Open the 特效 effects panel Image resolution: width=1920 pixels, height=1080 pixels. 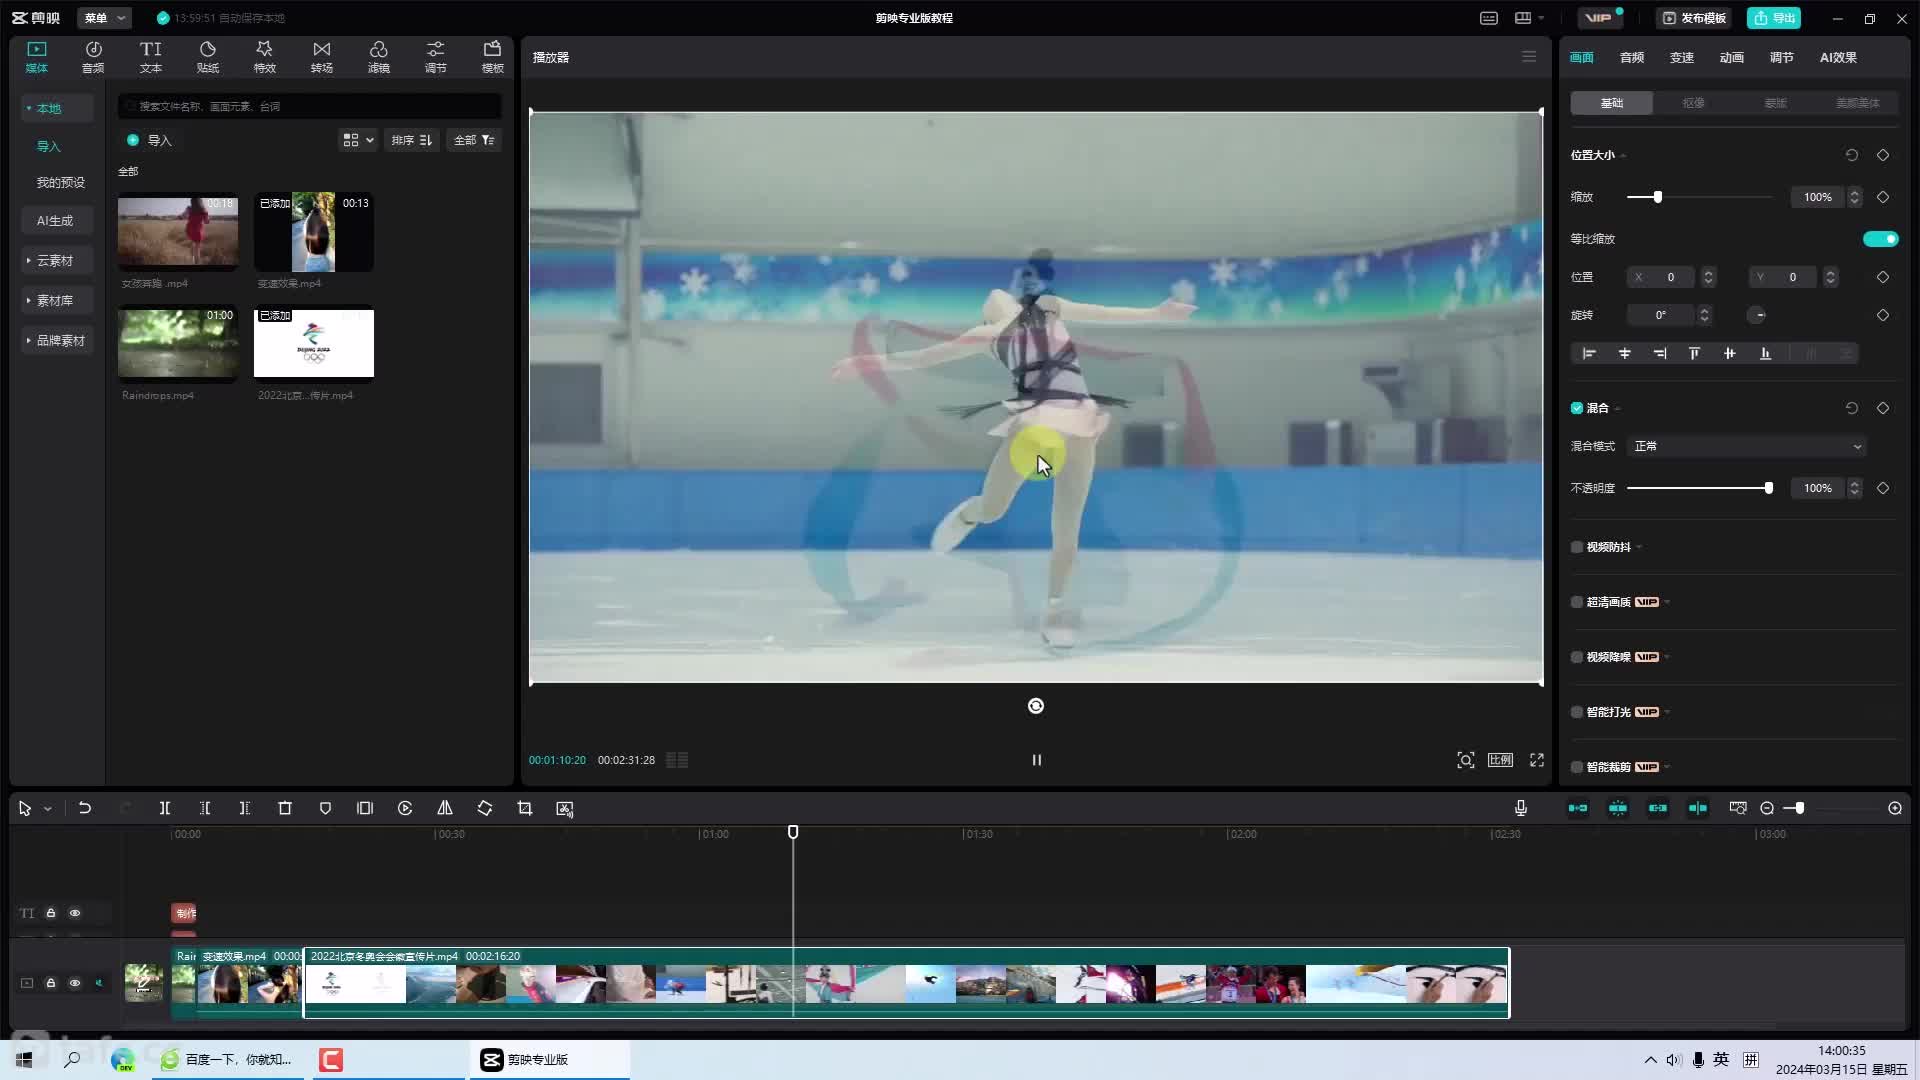click(264, 57)
